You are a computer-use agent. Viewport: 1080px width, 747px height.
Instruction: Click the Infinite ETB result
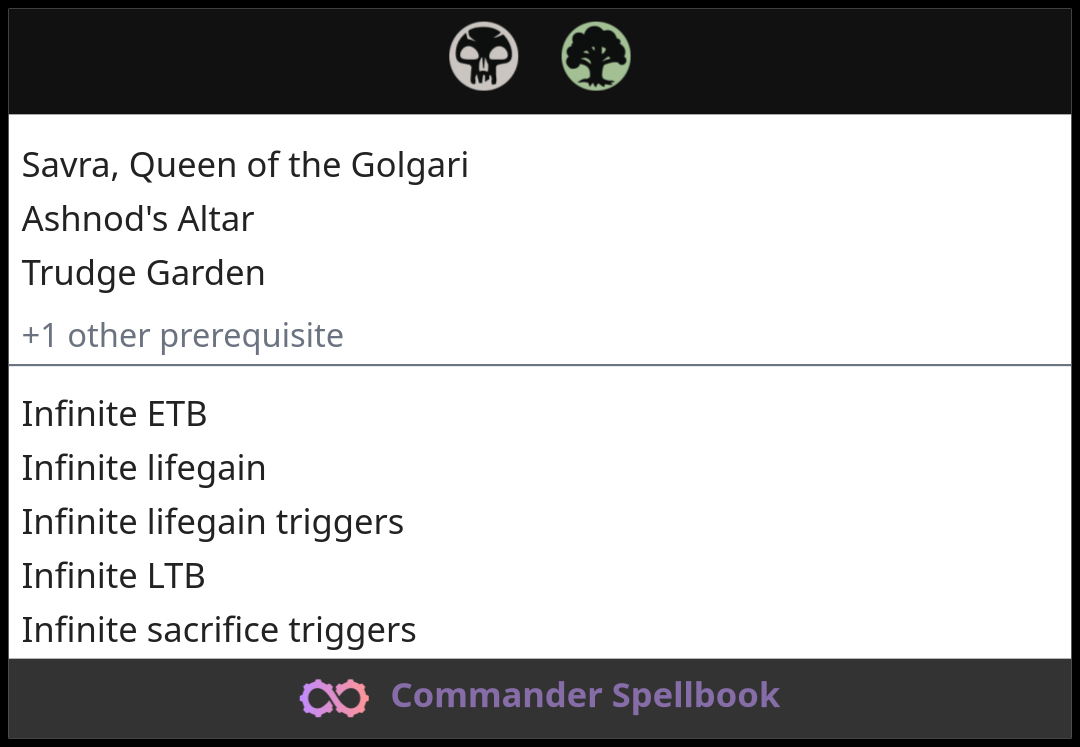pos(114,414)
